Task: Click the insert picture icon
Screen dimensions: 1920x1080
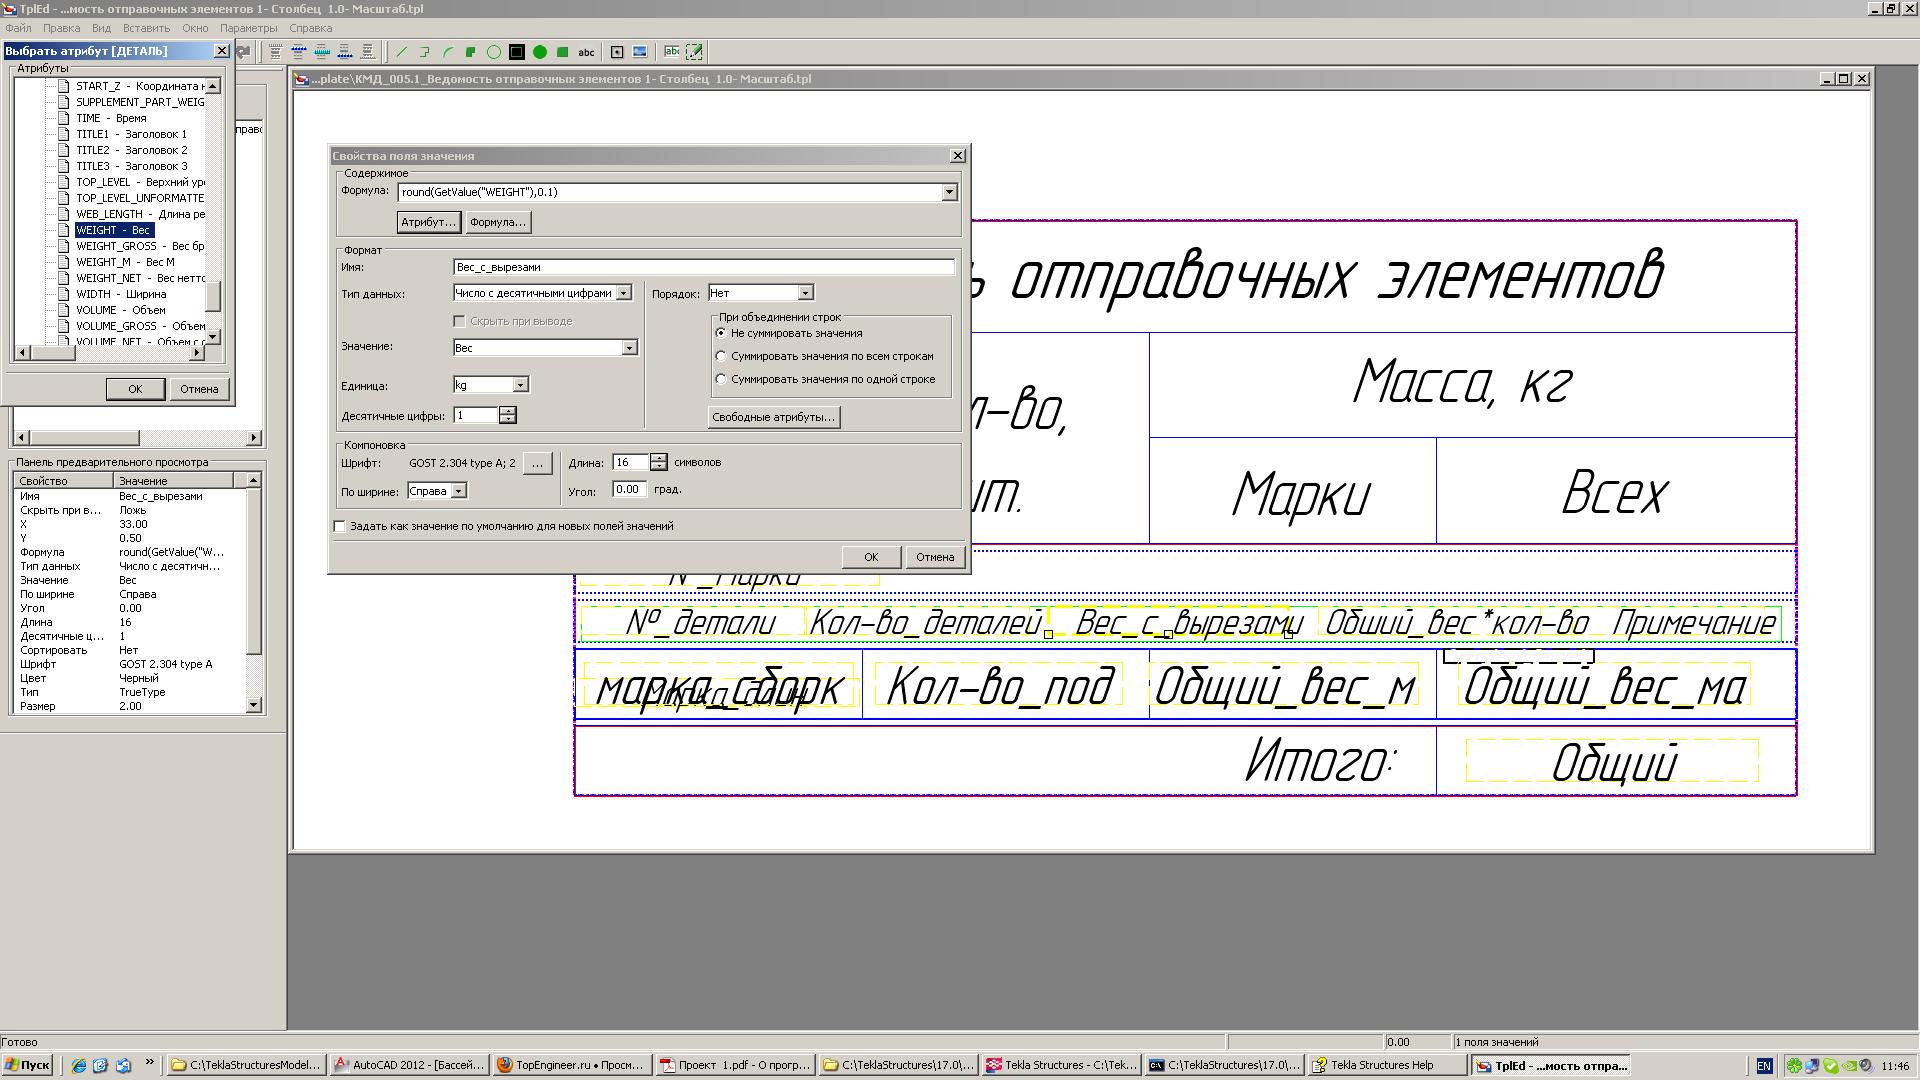Action: tap(640, 52)
